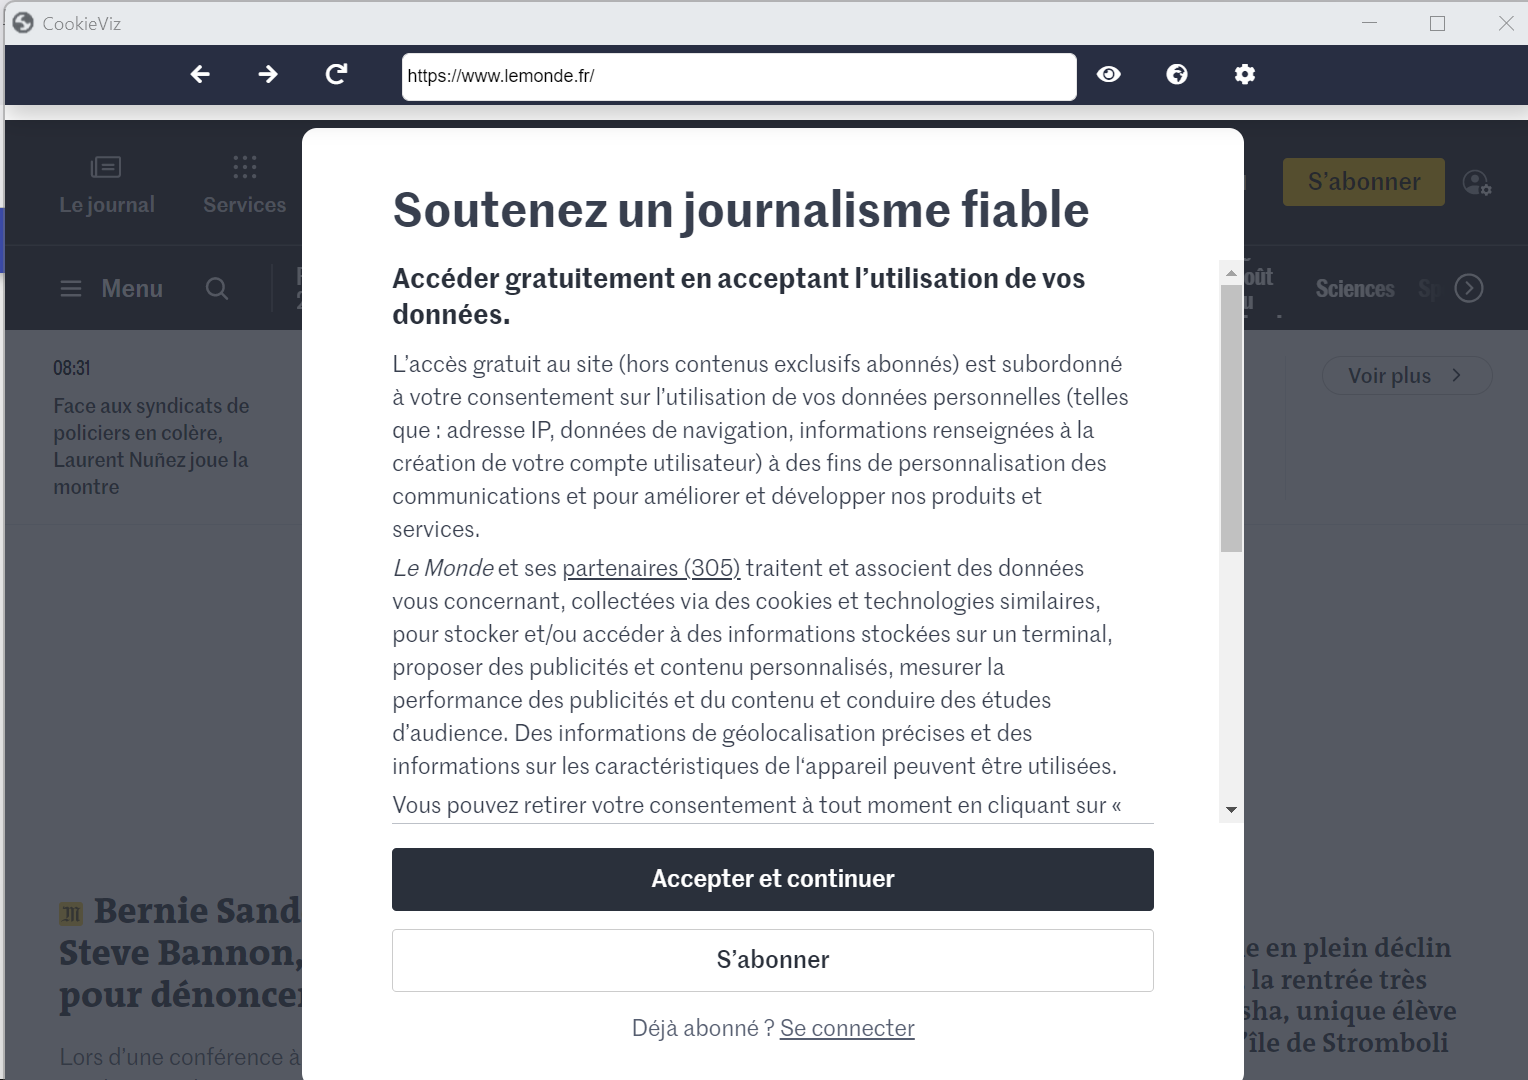This screenshot has width=1528, height=1080.
Task: Toggle the eye visibility icon in toolbar
Action: coord(1109,74)
